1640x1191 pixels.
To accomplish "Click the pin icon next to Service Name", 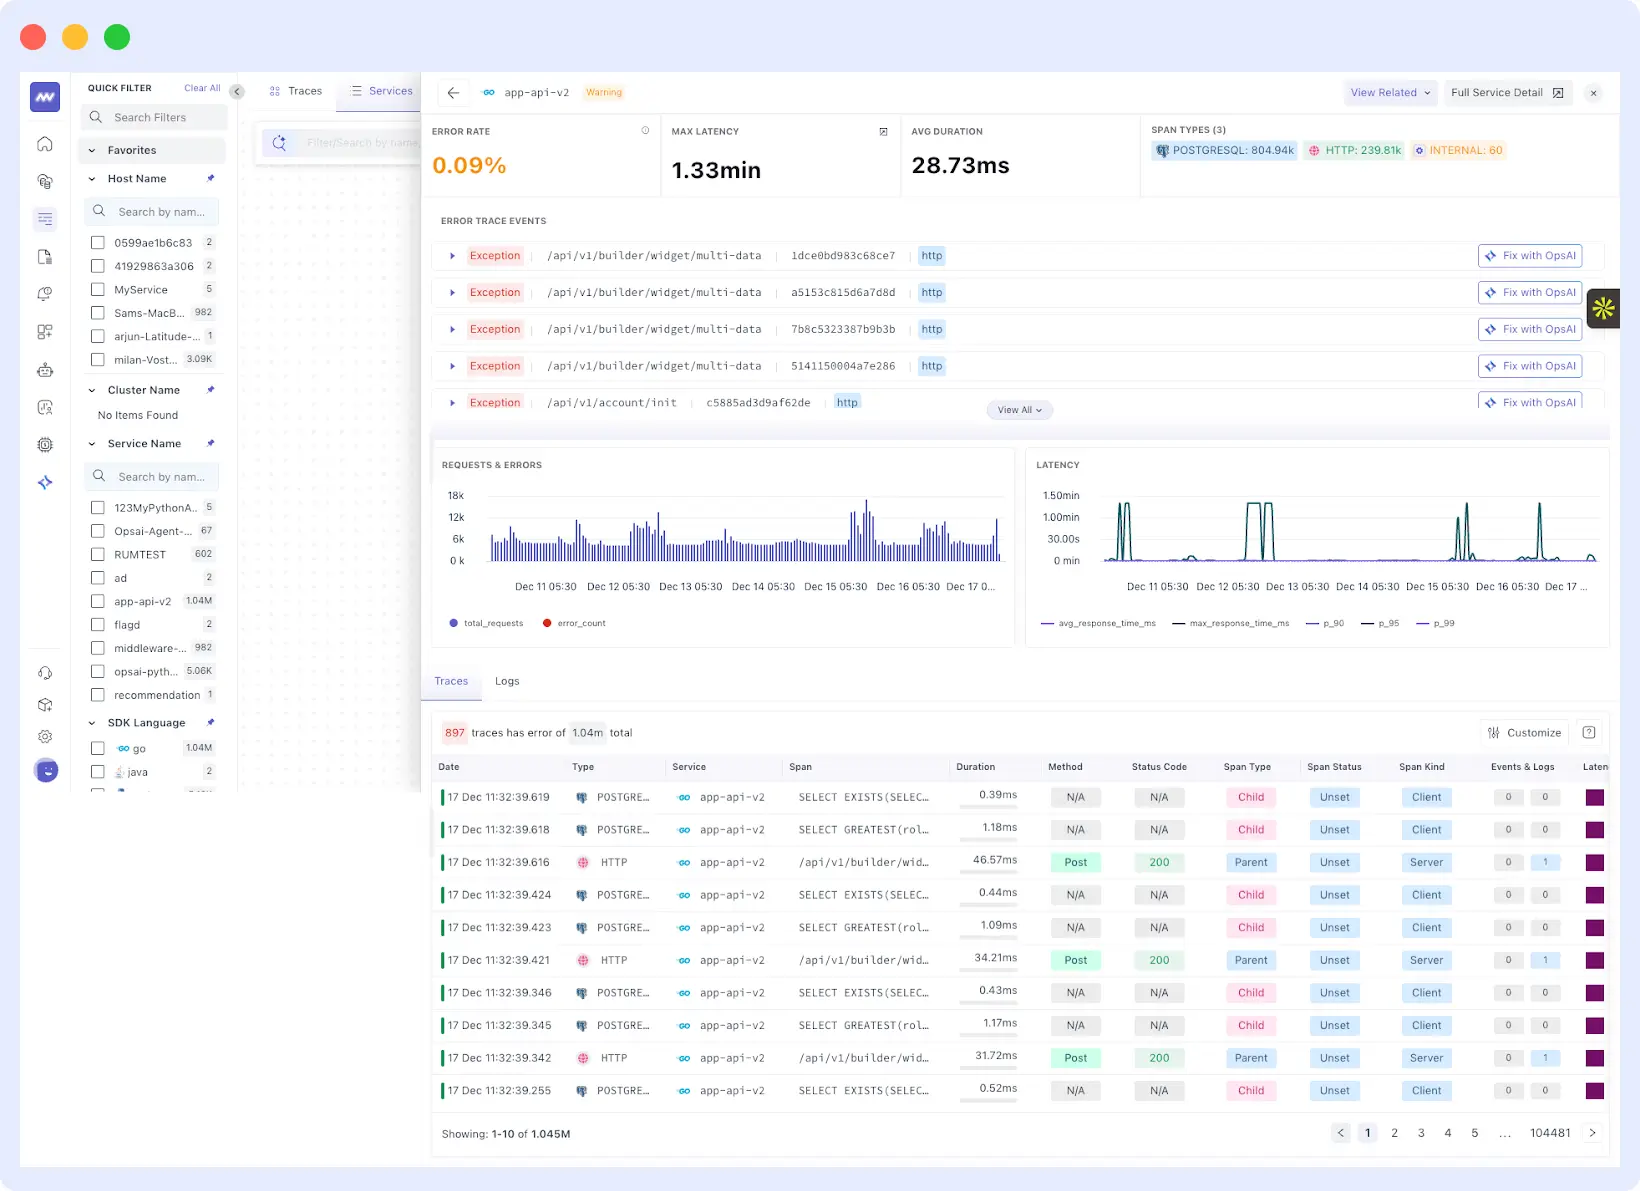I will pos(211,443).
